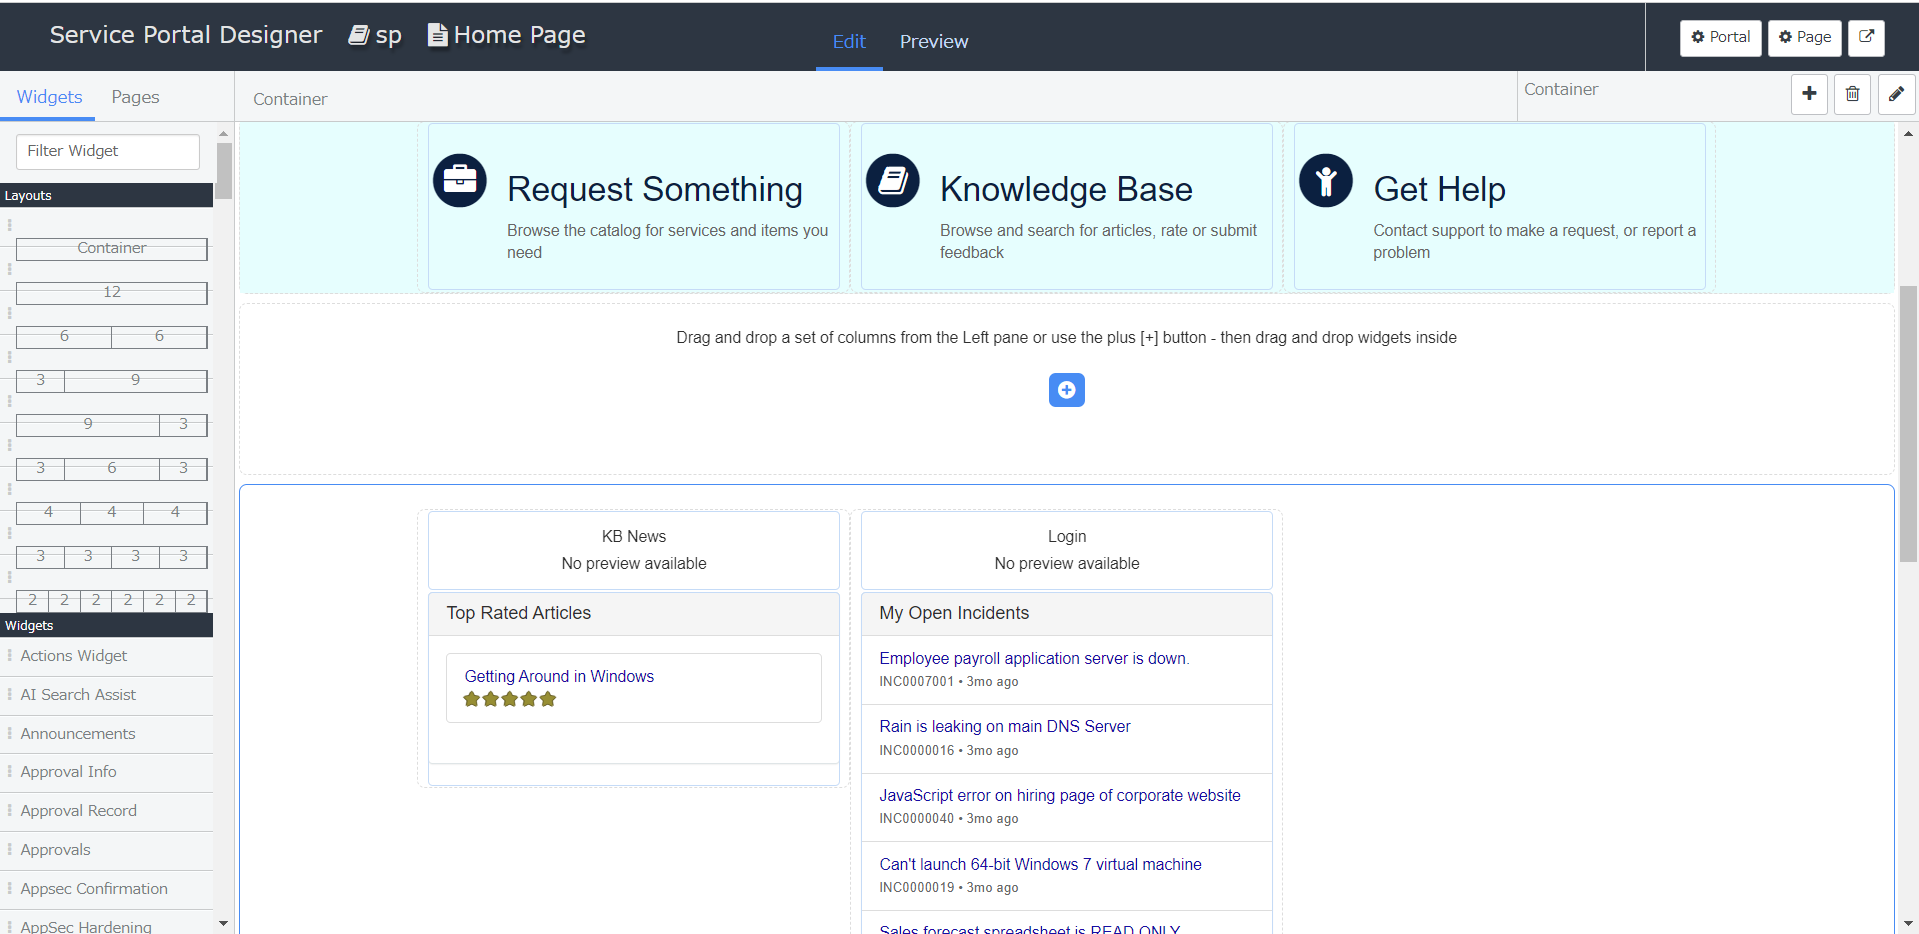Open the Getting Around in Windows article
This screenshot has width=1919, height=934.
coord(558,676)
